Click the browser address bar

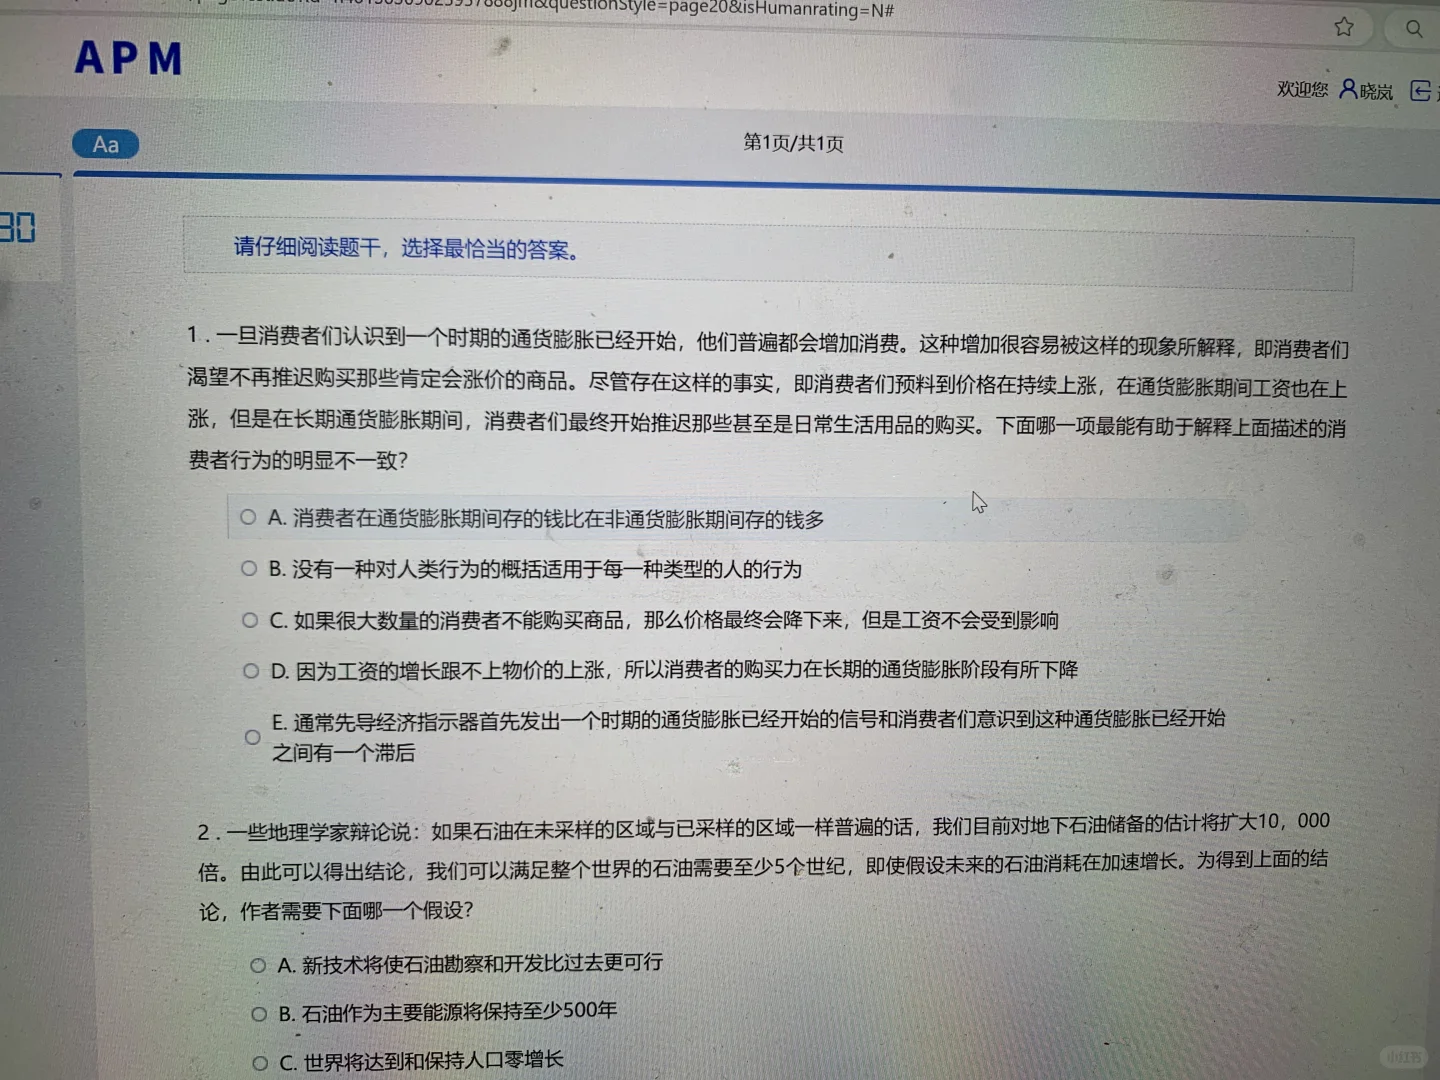point(700,10)
